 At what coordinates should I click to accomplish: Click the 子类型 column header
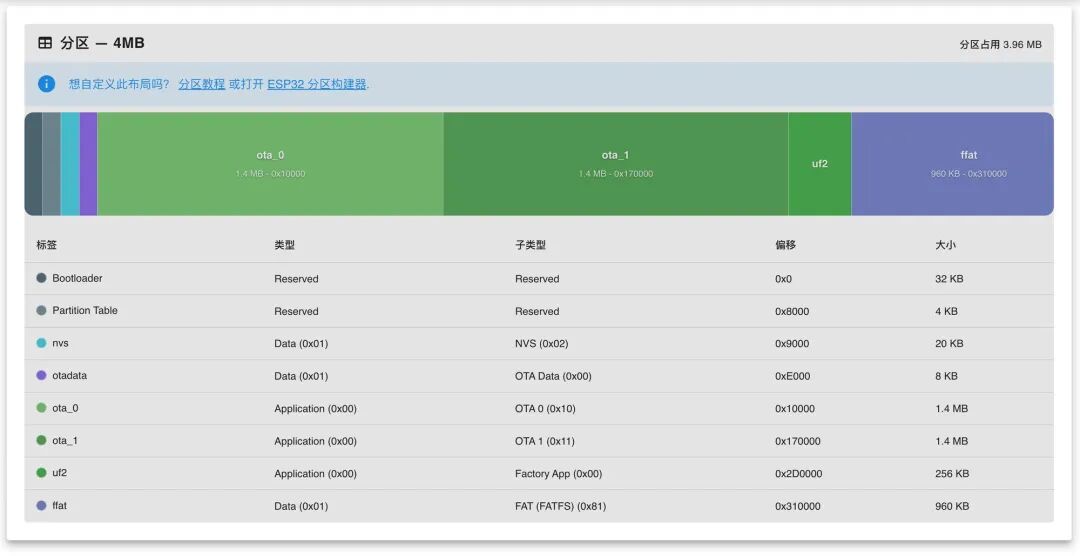pyautogui.click(x=530, y=245)
